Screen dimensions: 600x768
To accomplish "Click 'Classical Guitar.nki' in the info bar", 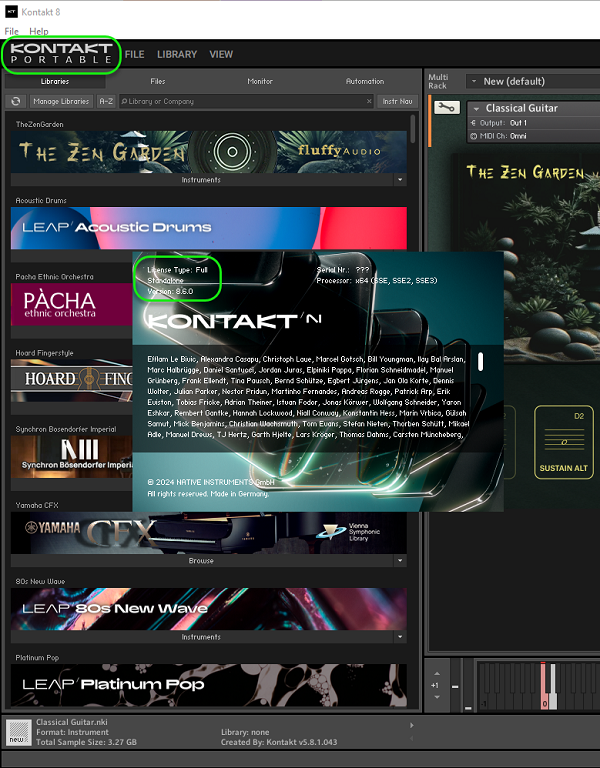I will coord(72,722).
